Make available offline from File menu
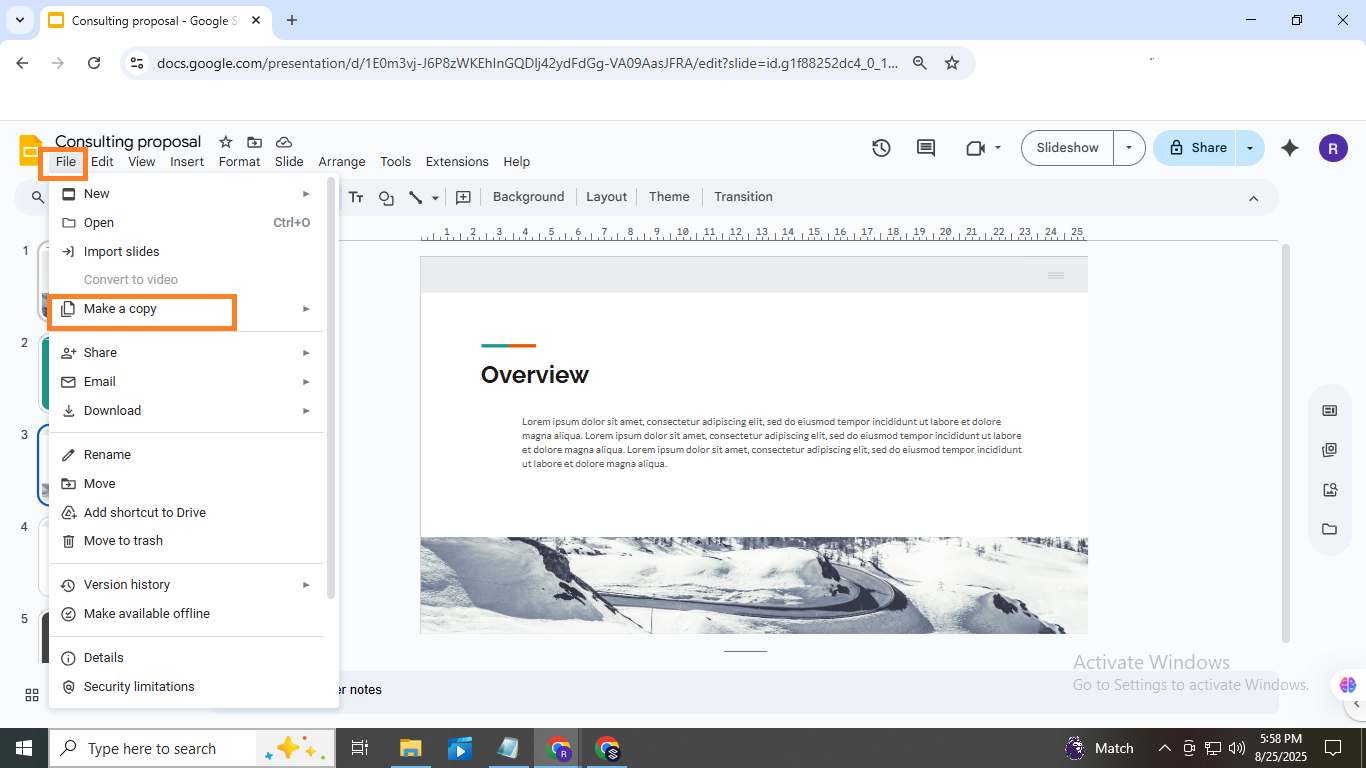1366x768 pixels. [147, 614]
